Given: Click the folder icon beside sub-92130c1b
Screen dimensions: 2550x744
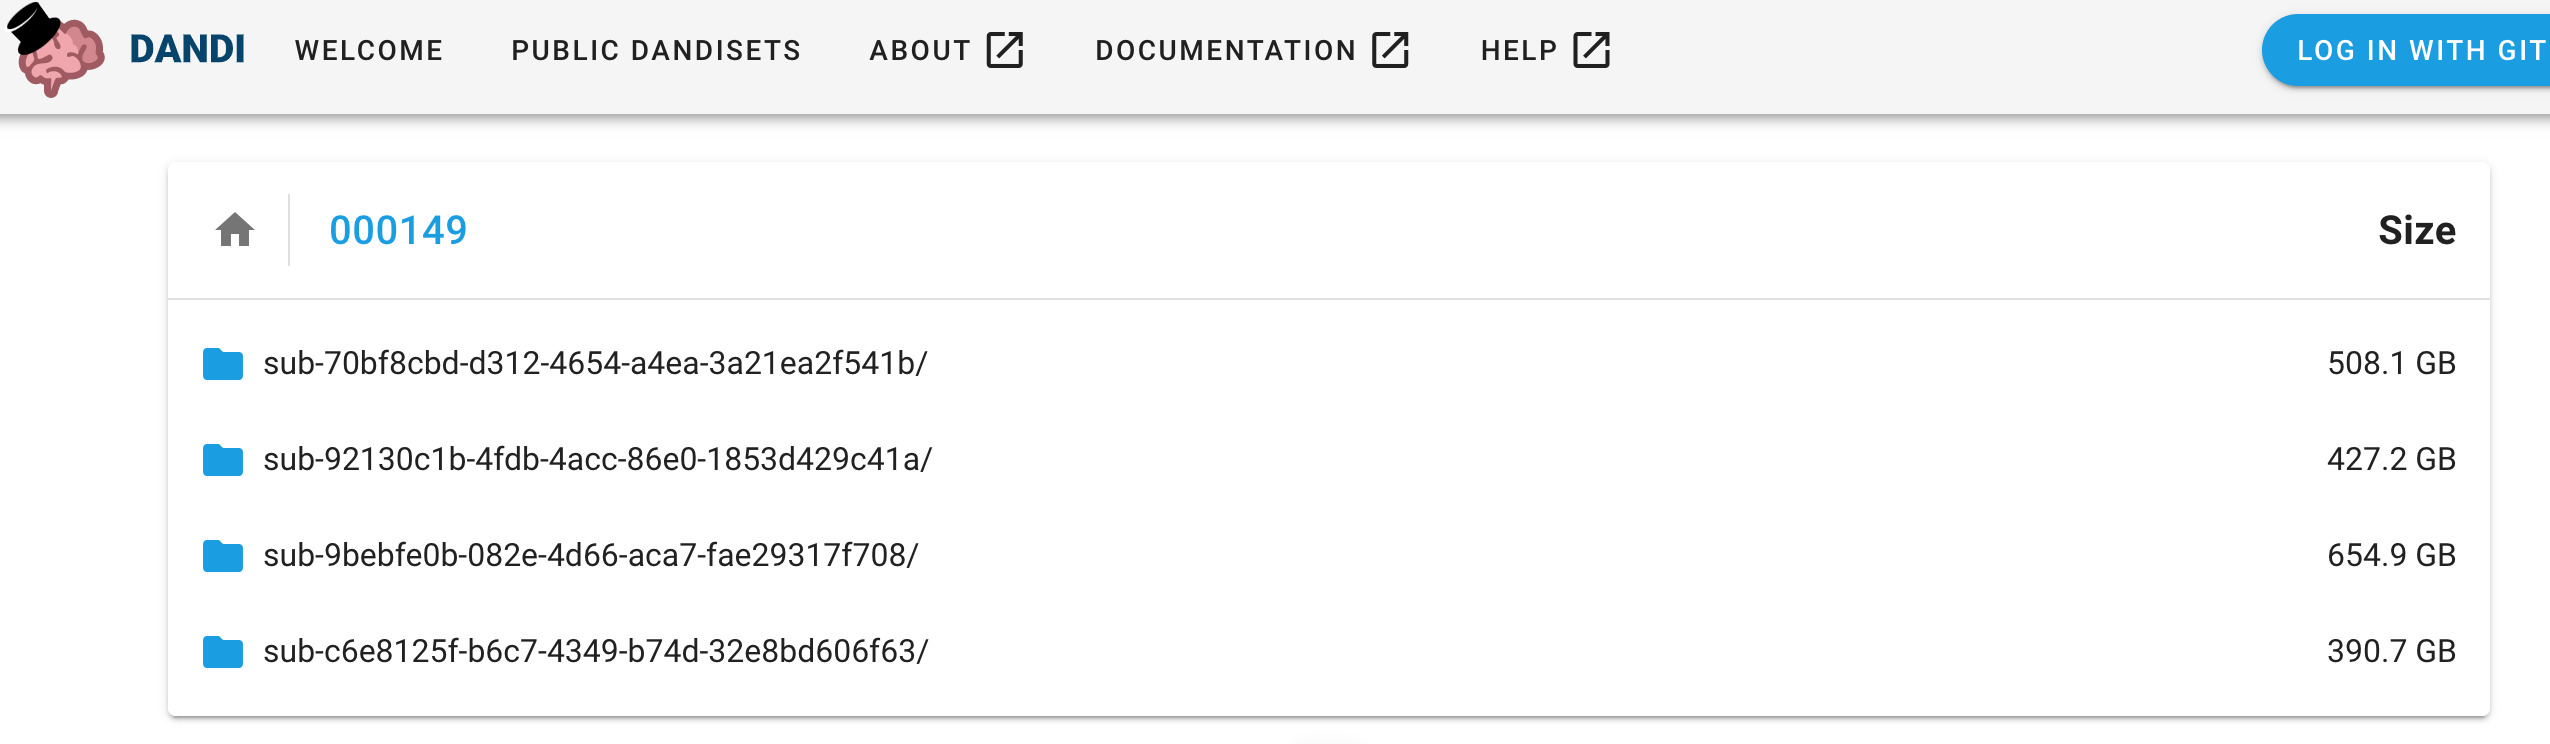Looking at the screenshot, I should (x=222, y=459).
